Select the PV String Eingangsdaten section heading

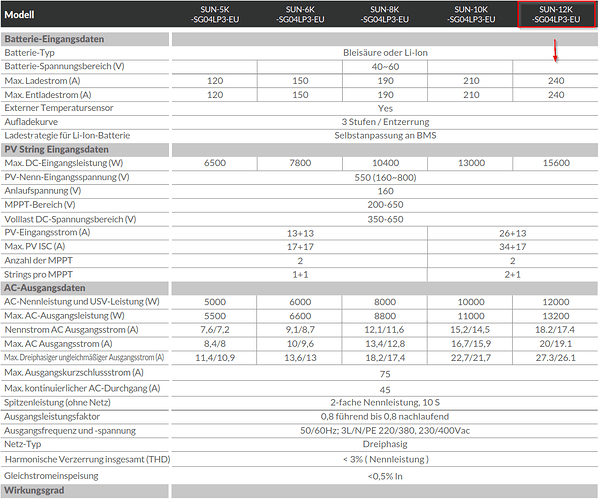tap(85, 149)
